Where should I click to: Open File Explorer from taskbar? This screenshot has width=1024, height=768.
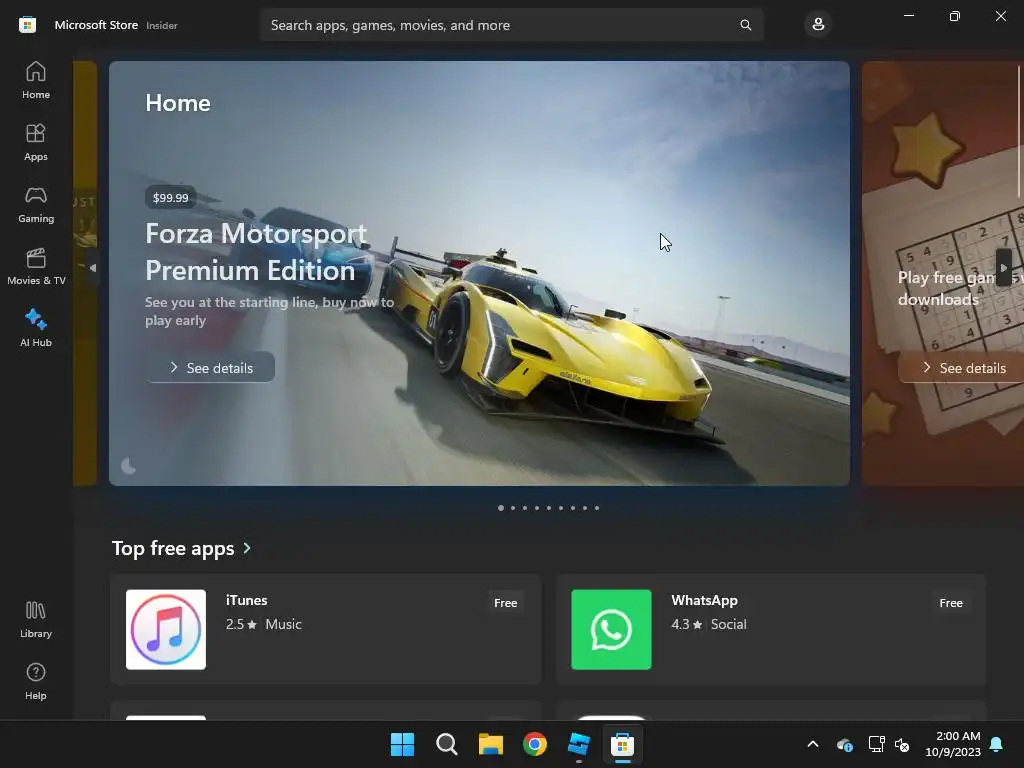(490, 744)
